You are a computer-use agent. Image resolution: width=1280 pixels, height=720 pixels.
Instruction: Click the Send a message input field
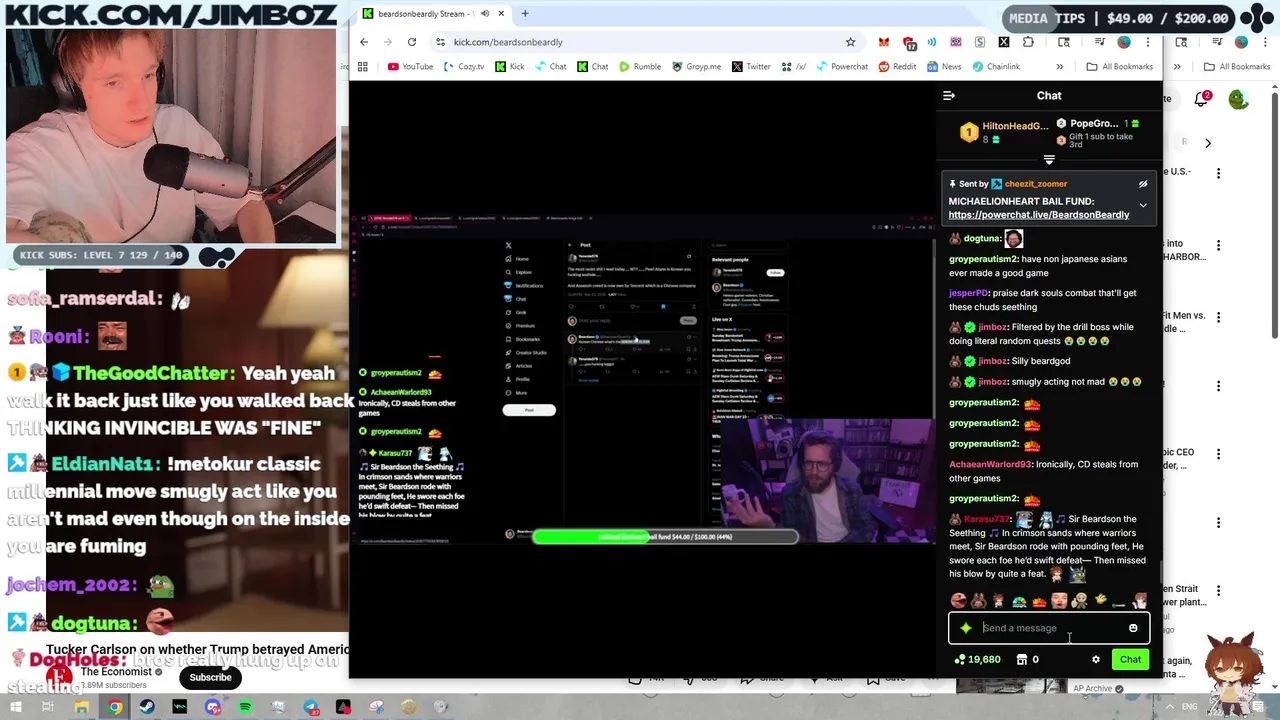tap(1050, 628)
